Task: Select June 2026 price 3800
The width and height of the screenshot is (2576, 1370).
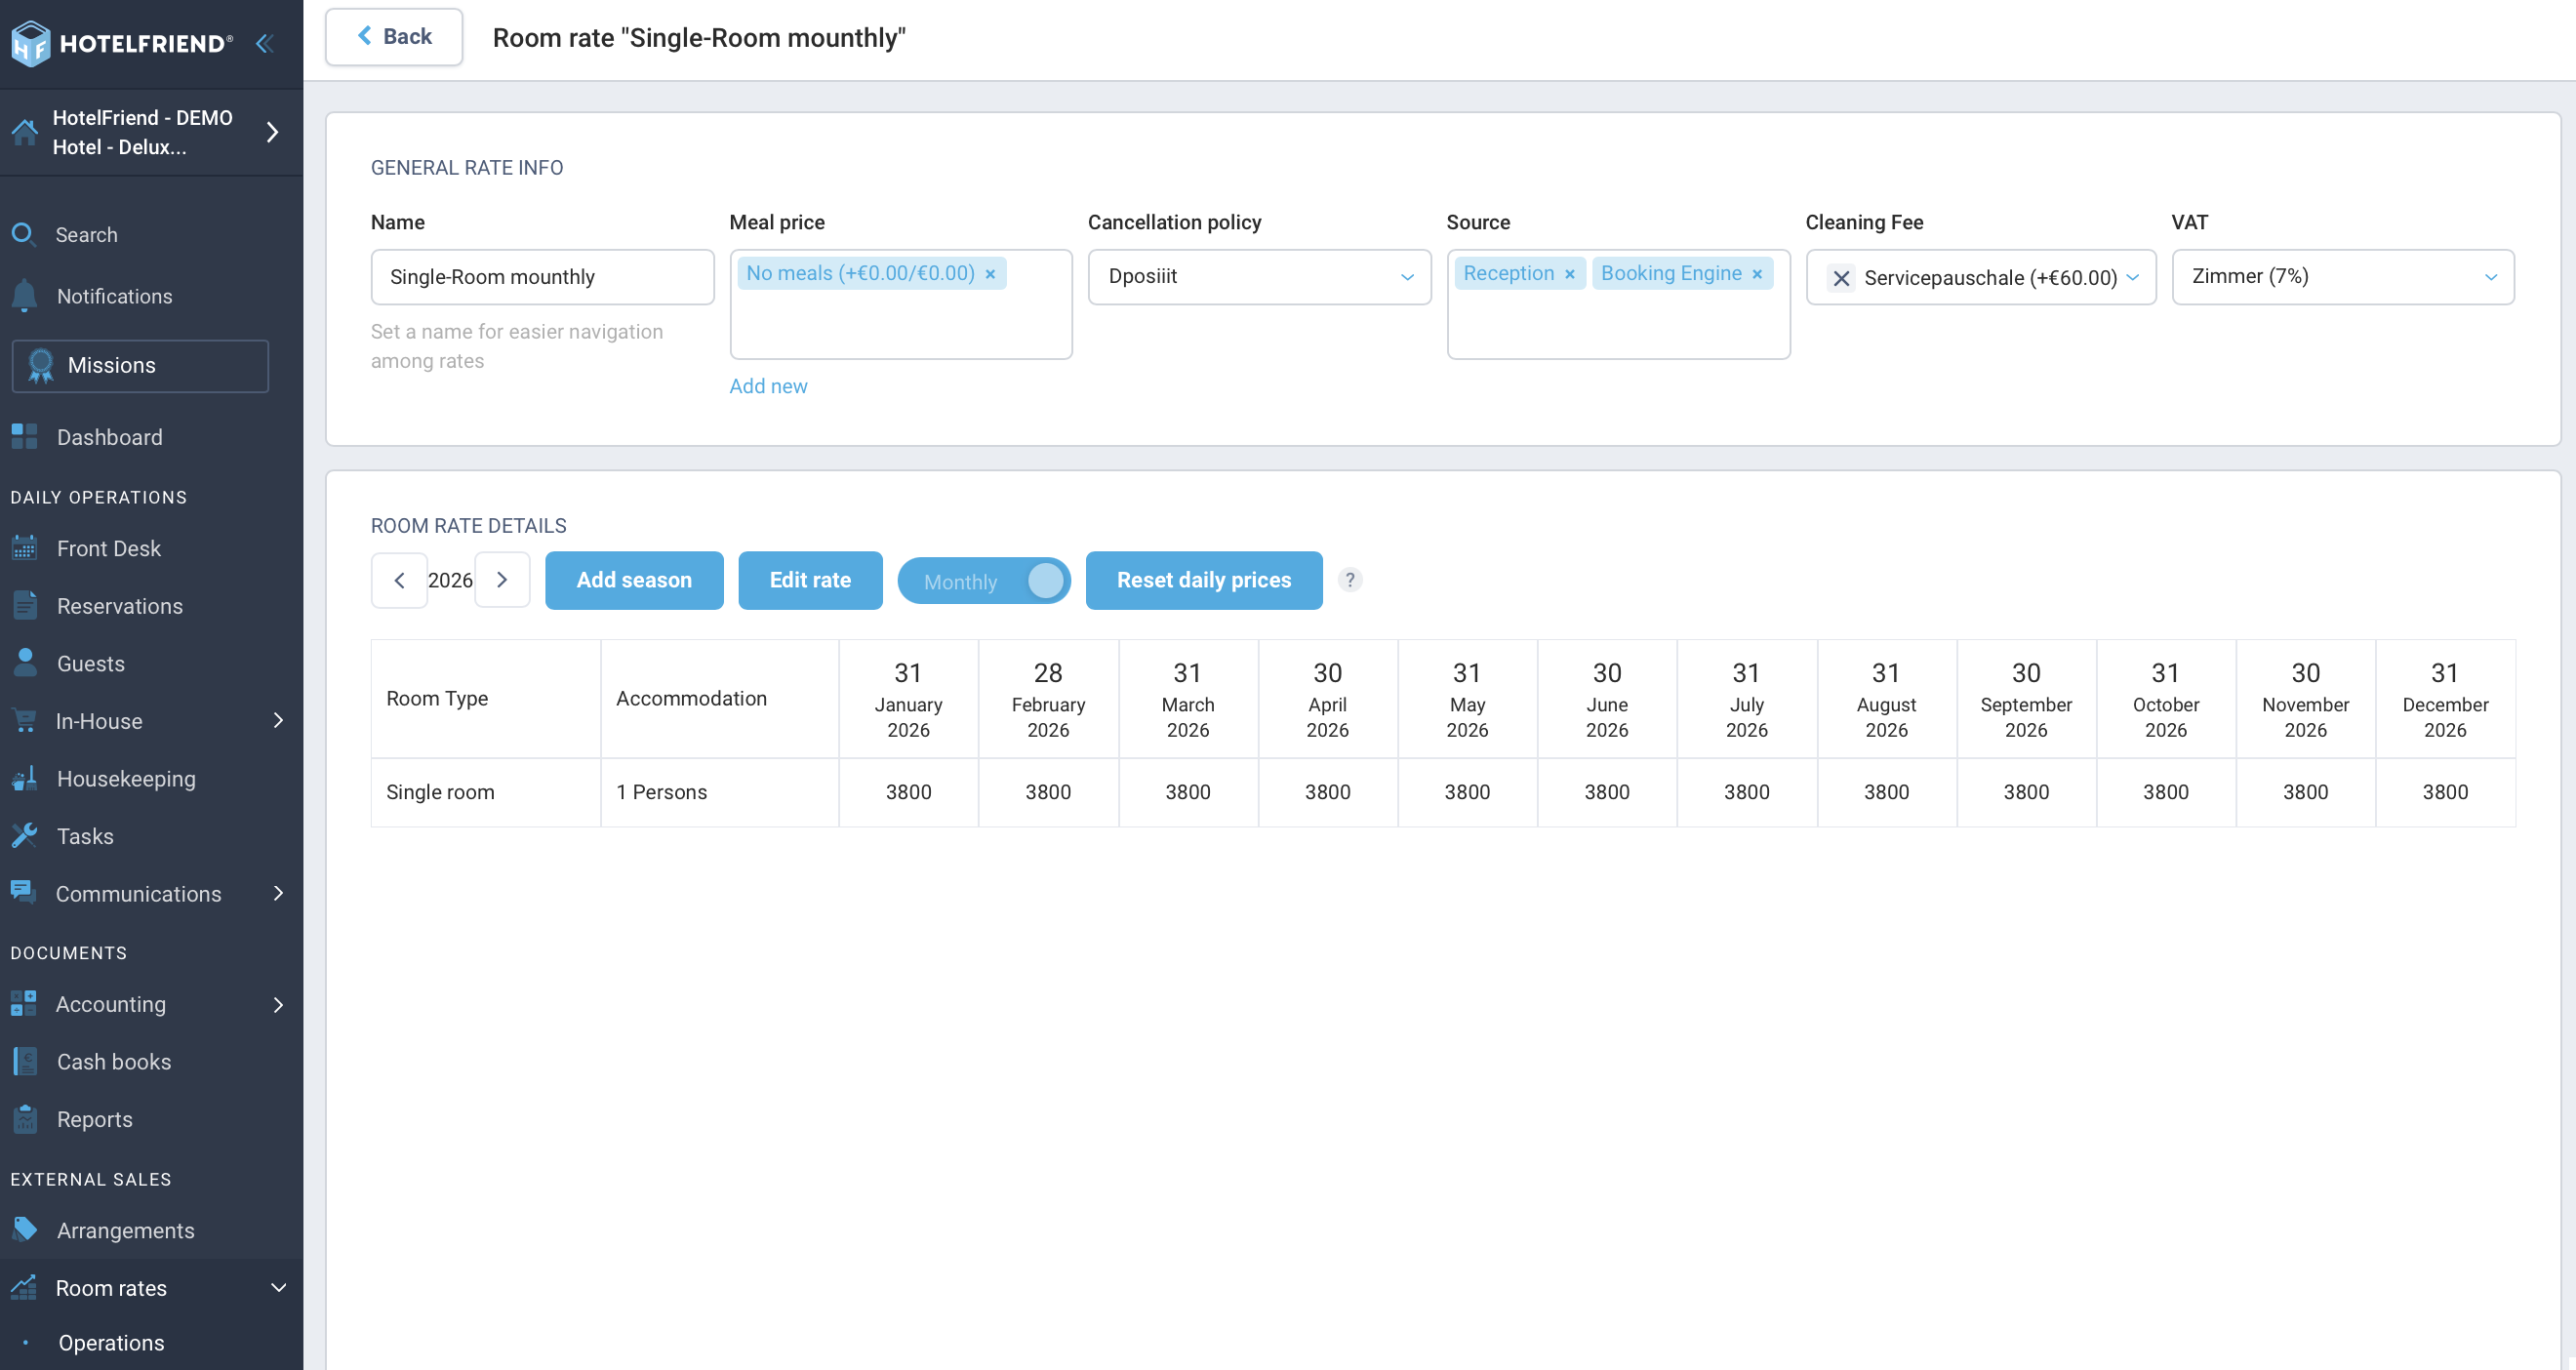Action: tap(1607, 792)
